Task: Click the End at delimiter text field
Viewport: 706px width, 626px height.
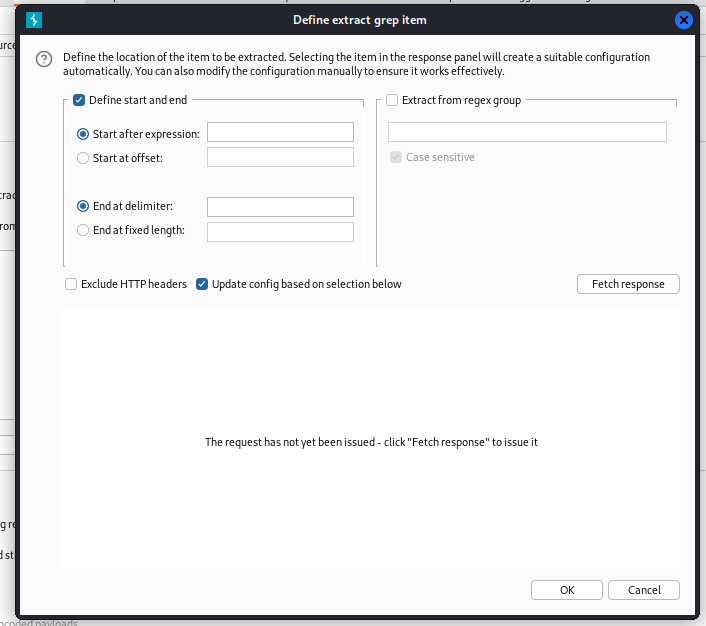Action: [x=280, y=207]
